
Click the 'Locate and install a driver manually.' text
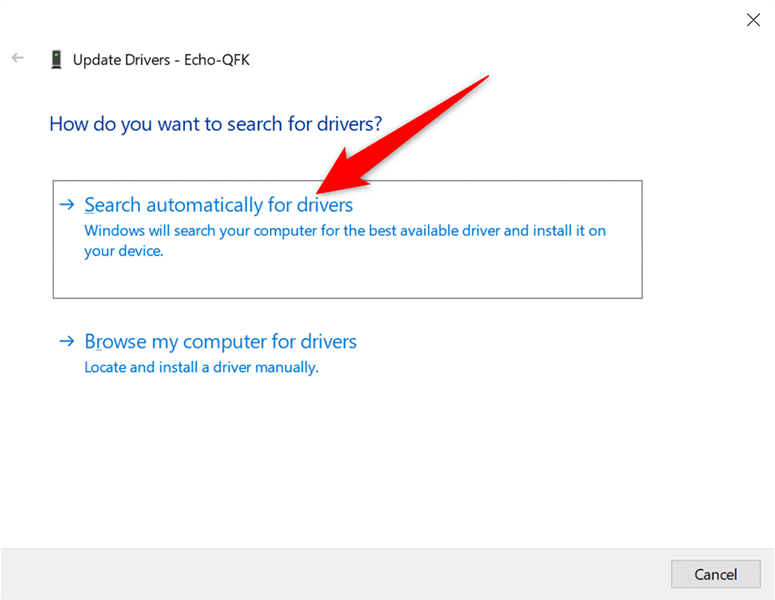click(201, 368)
